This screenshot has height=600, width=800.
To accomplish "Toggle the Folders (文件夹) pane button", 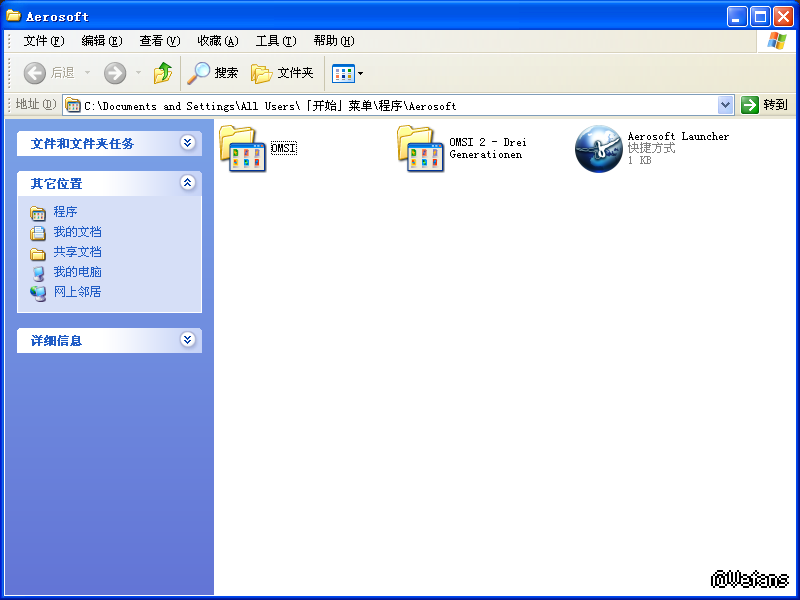I will [282, 73].
